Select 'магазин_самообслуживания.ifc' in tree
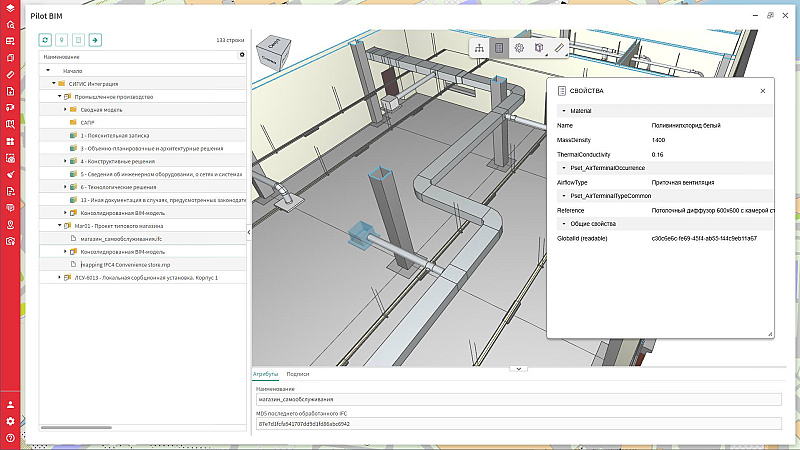 119,239
